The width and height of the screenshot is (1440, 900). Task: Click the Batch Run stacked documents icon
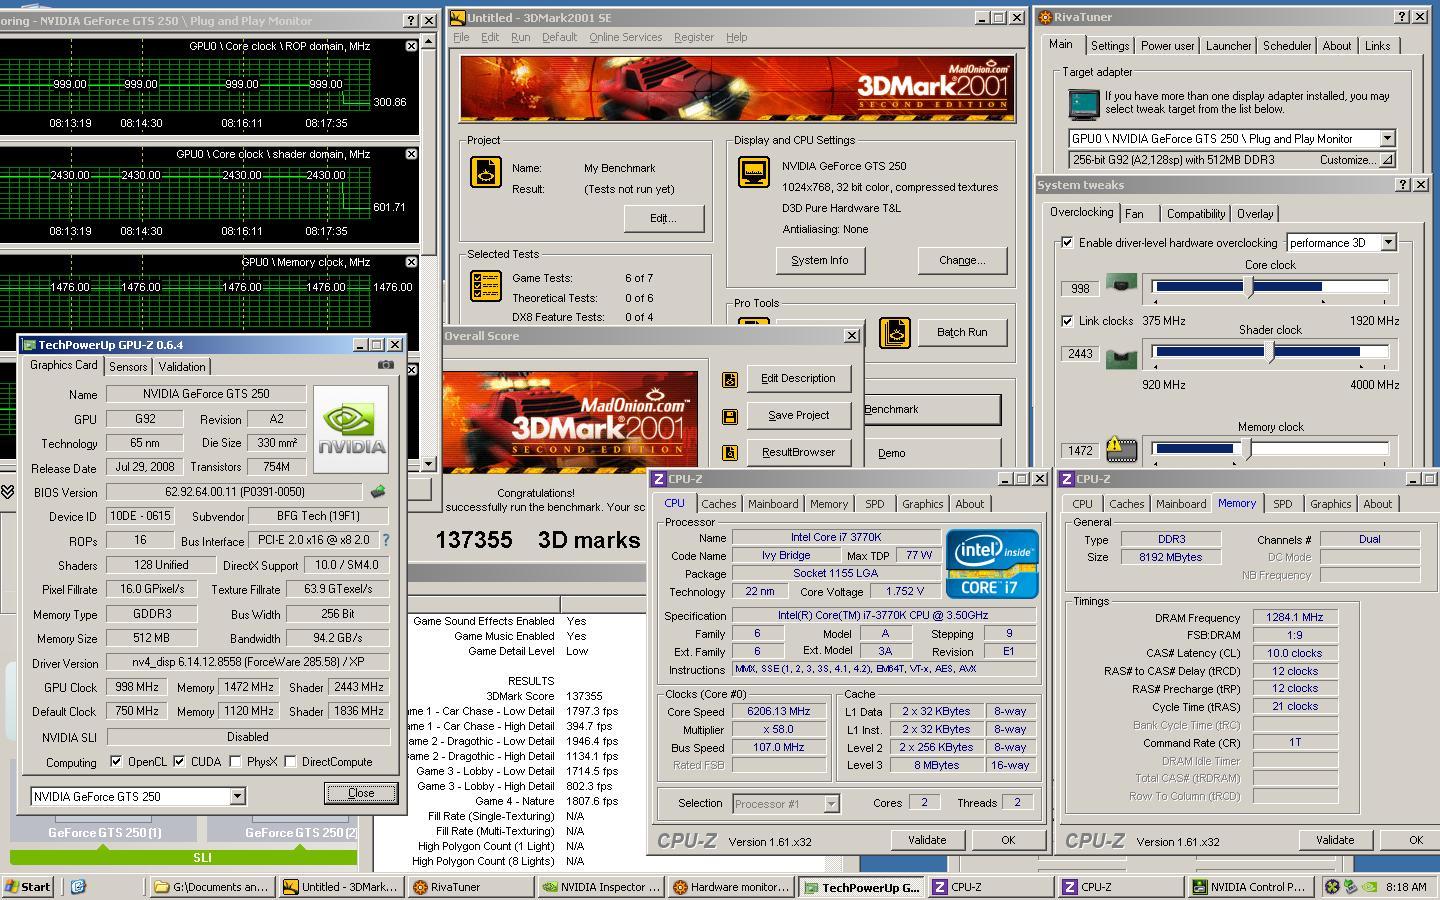[895, 332]
